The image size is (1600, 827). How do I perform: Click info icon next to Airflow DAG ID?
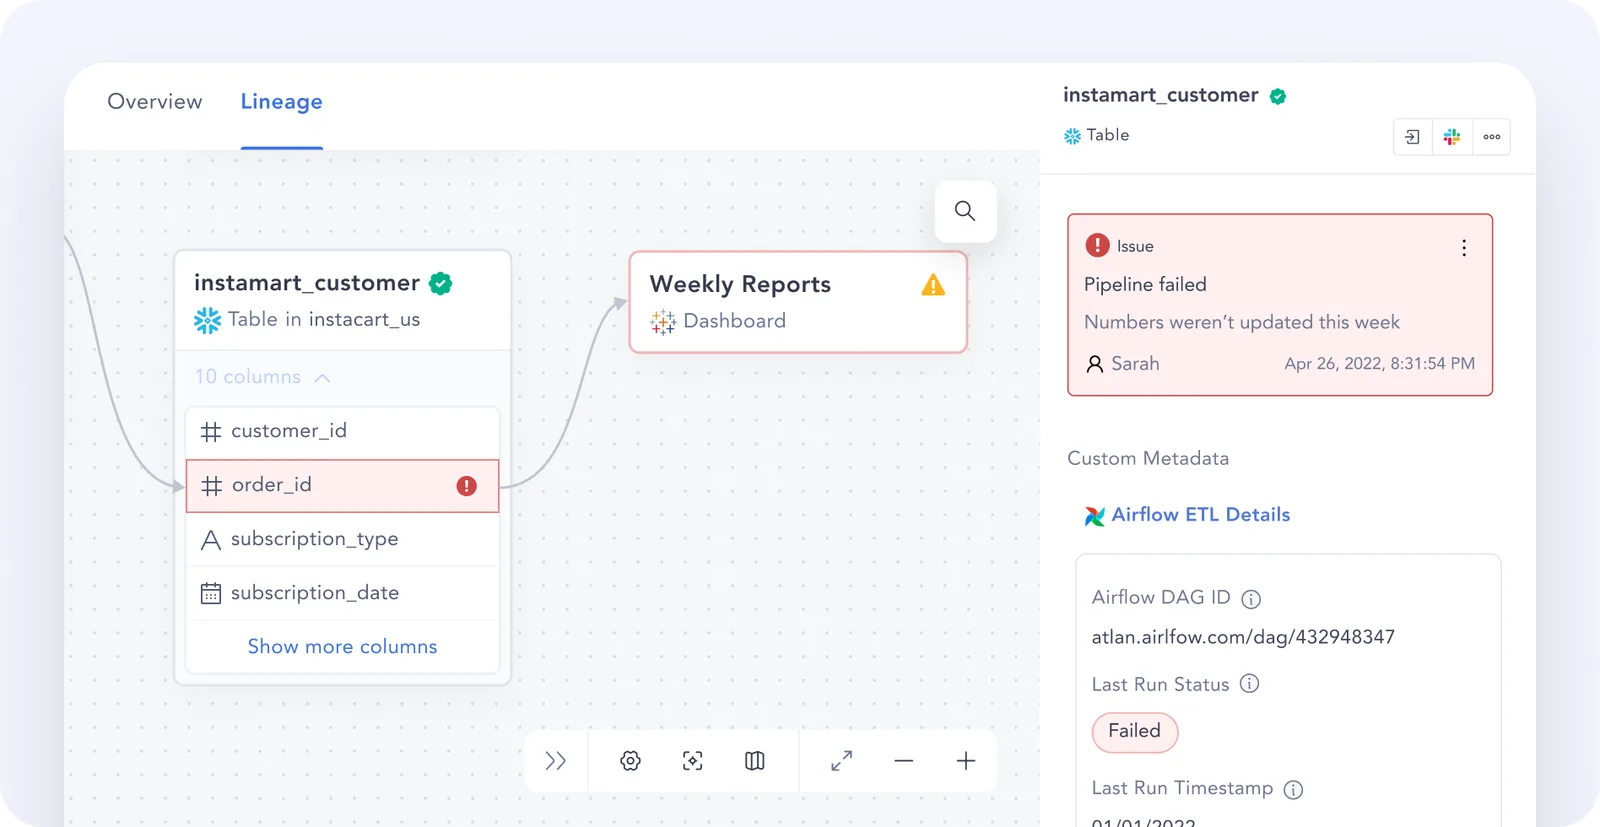point(1251,599)
